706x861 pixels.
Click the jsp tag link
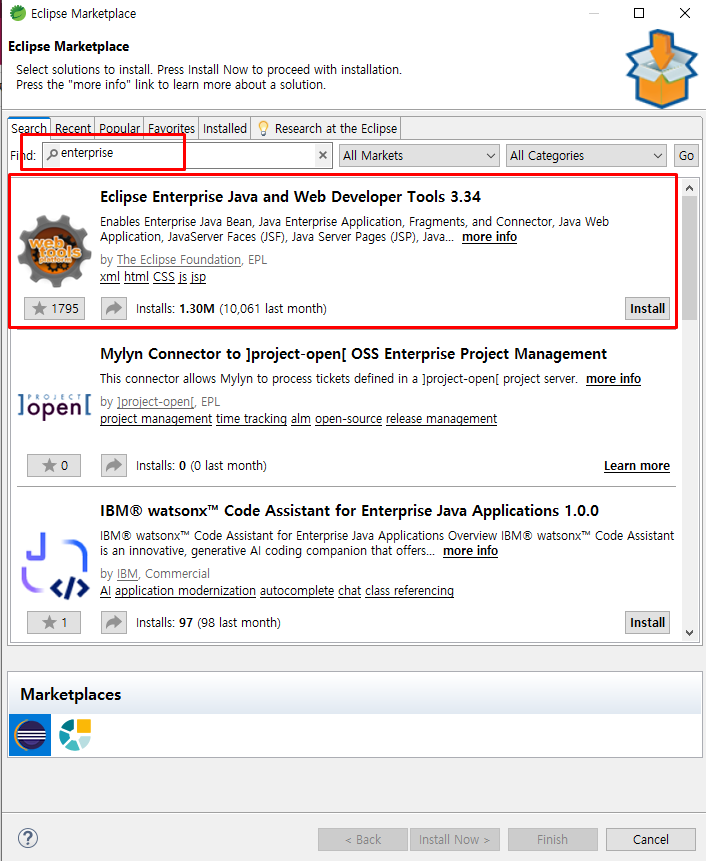(x=198, y=277)
